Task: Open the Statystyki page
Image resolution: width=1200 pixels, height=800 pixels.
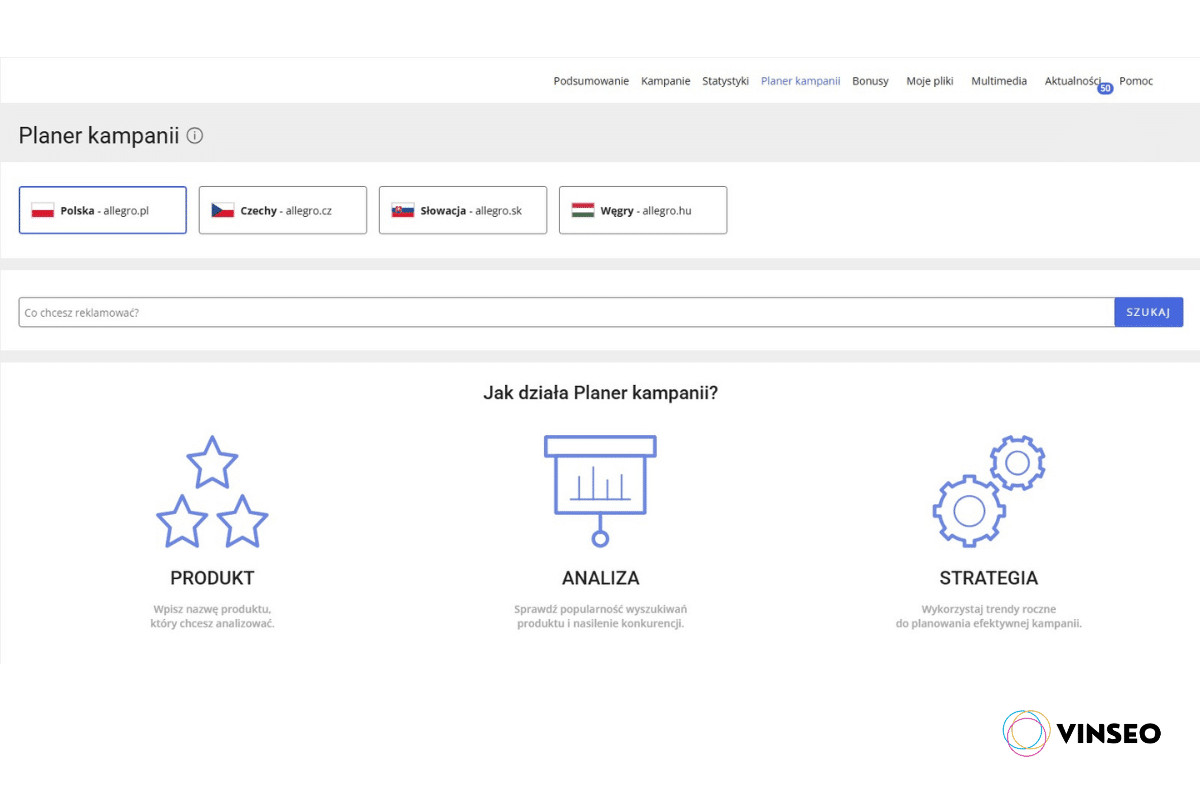Action: pos(726,81)
